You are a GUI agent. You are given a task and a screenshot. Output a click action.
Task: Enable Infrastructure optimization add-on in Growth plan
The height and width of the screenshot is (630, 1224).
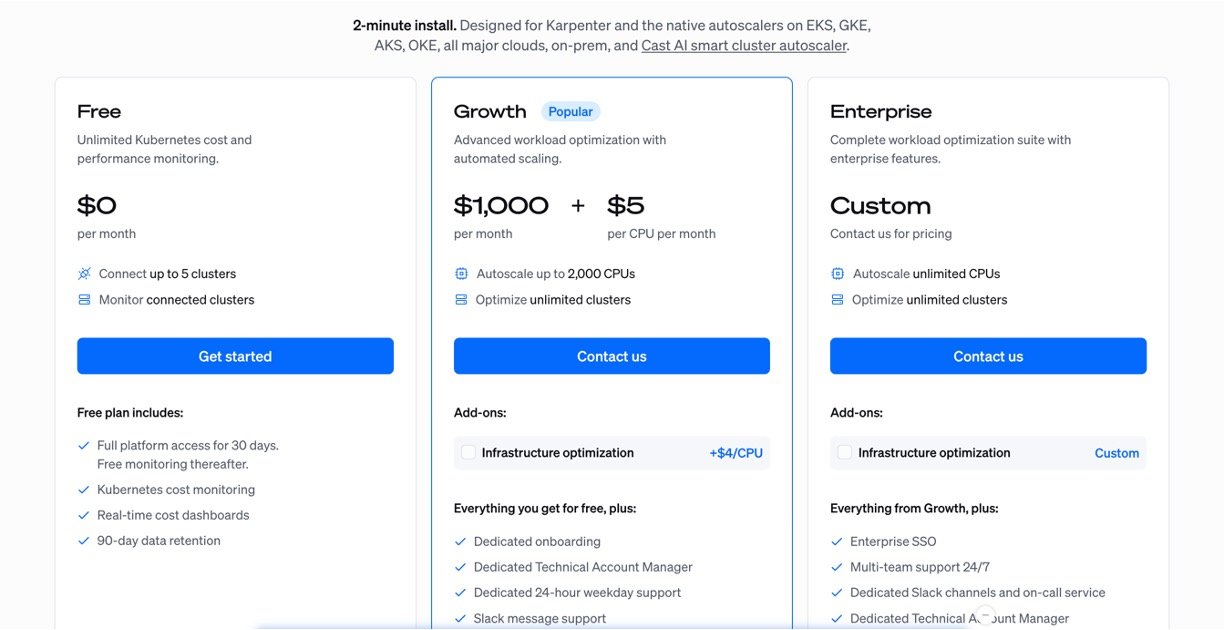(468, 453)
